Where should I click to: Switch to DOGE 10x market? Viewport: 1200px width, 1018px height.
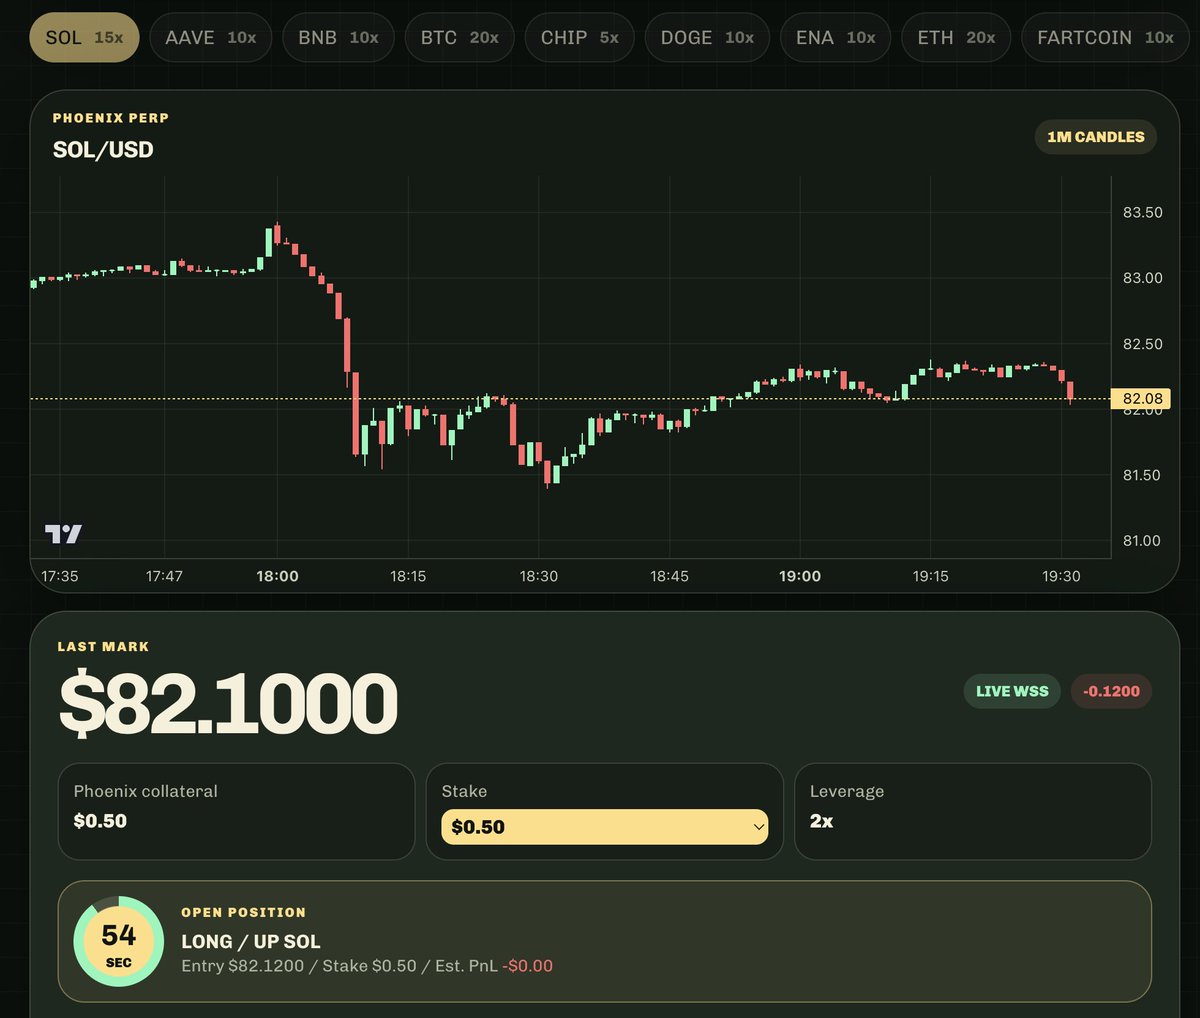(707, 38)
